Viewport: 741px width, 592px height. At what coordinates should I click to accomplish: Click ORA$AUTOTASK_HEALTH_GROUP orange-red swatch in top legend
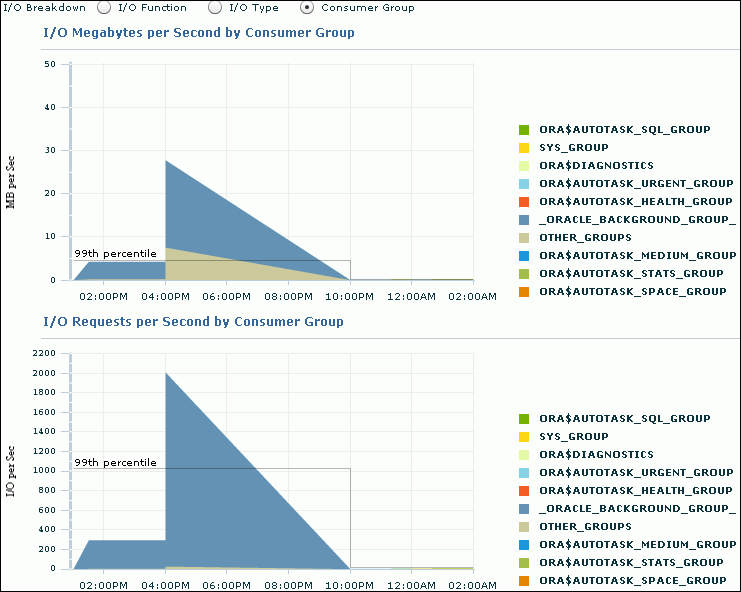523,202
